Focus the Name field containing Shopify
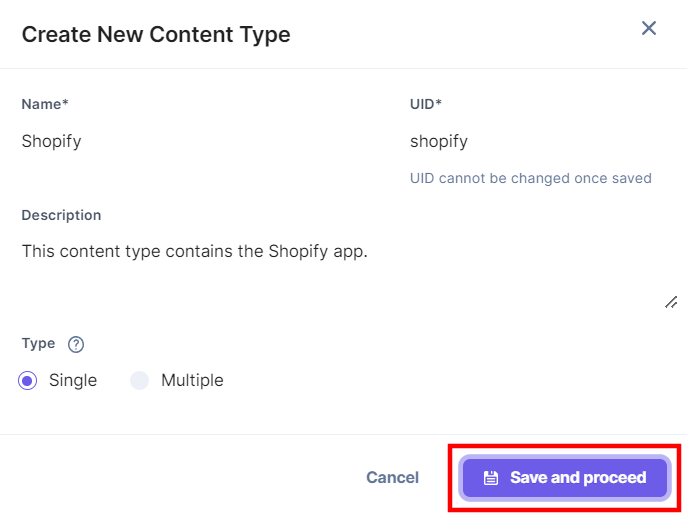 [205, 141]
